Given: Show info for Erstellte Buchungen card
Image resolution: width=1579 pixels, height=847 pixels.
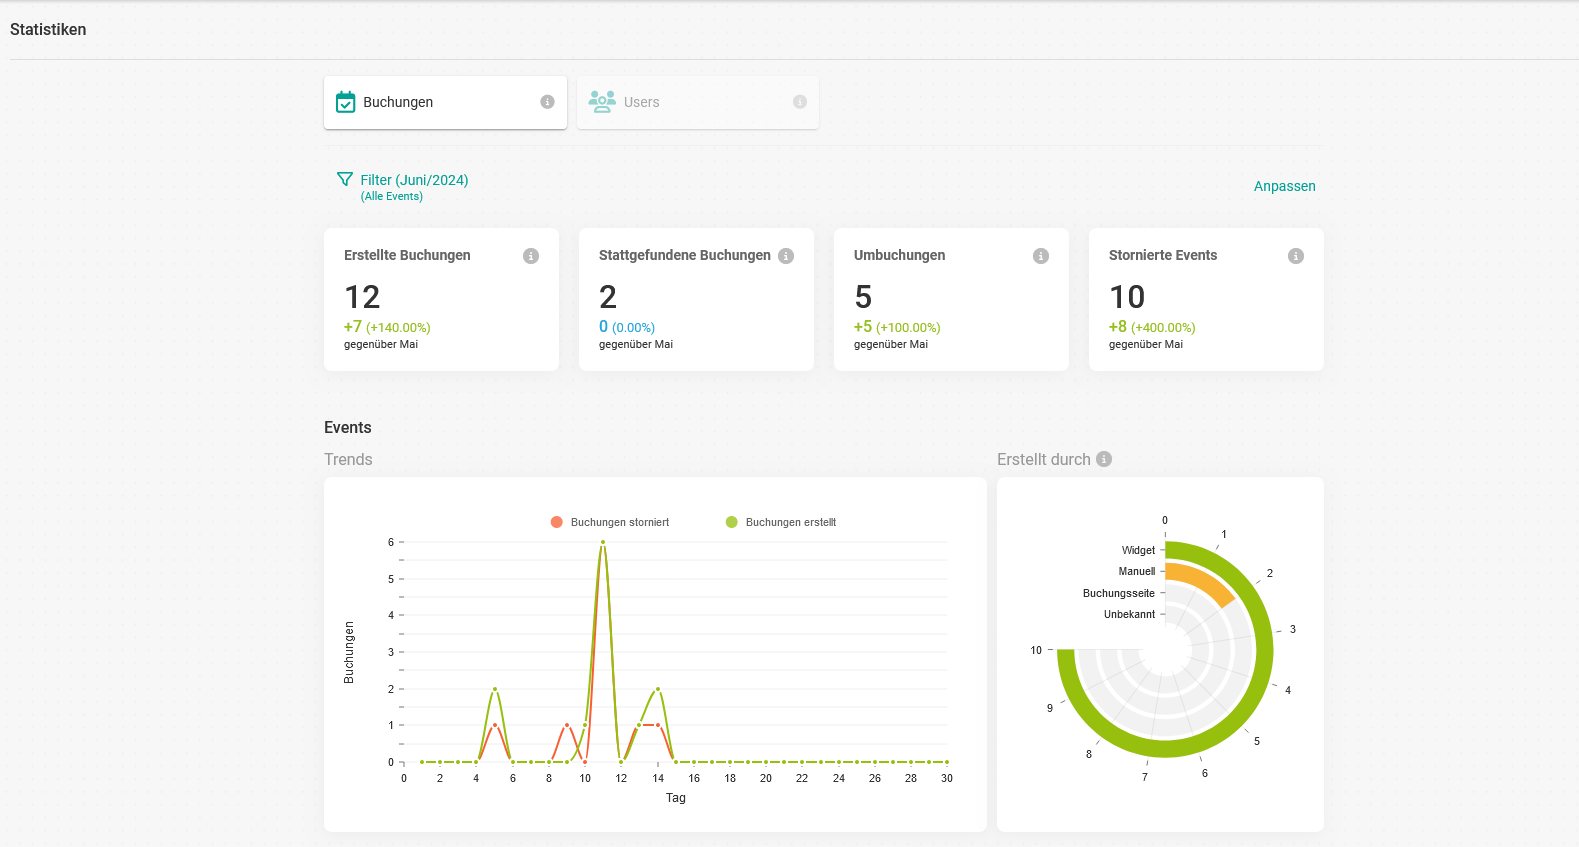Looking at the screenshot, I should point(531,256).
